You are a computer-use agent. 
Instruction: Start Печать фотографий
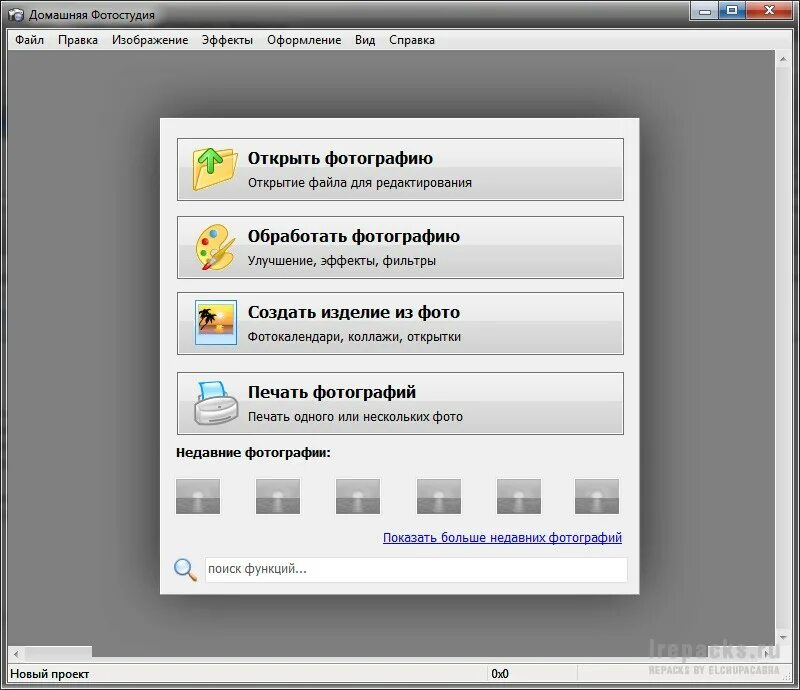pyautogui.click(x=400, y=403)
